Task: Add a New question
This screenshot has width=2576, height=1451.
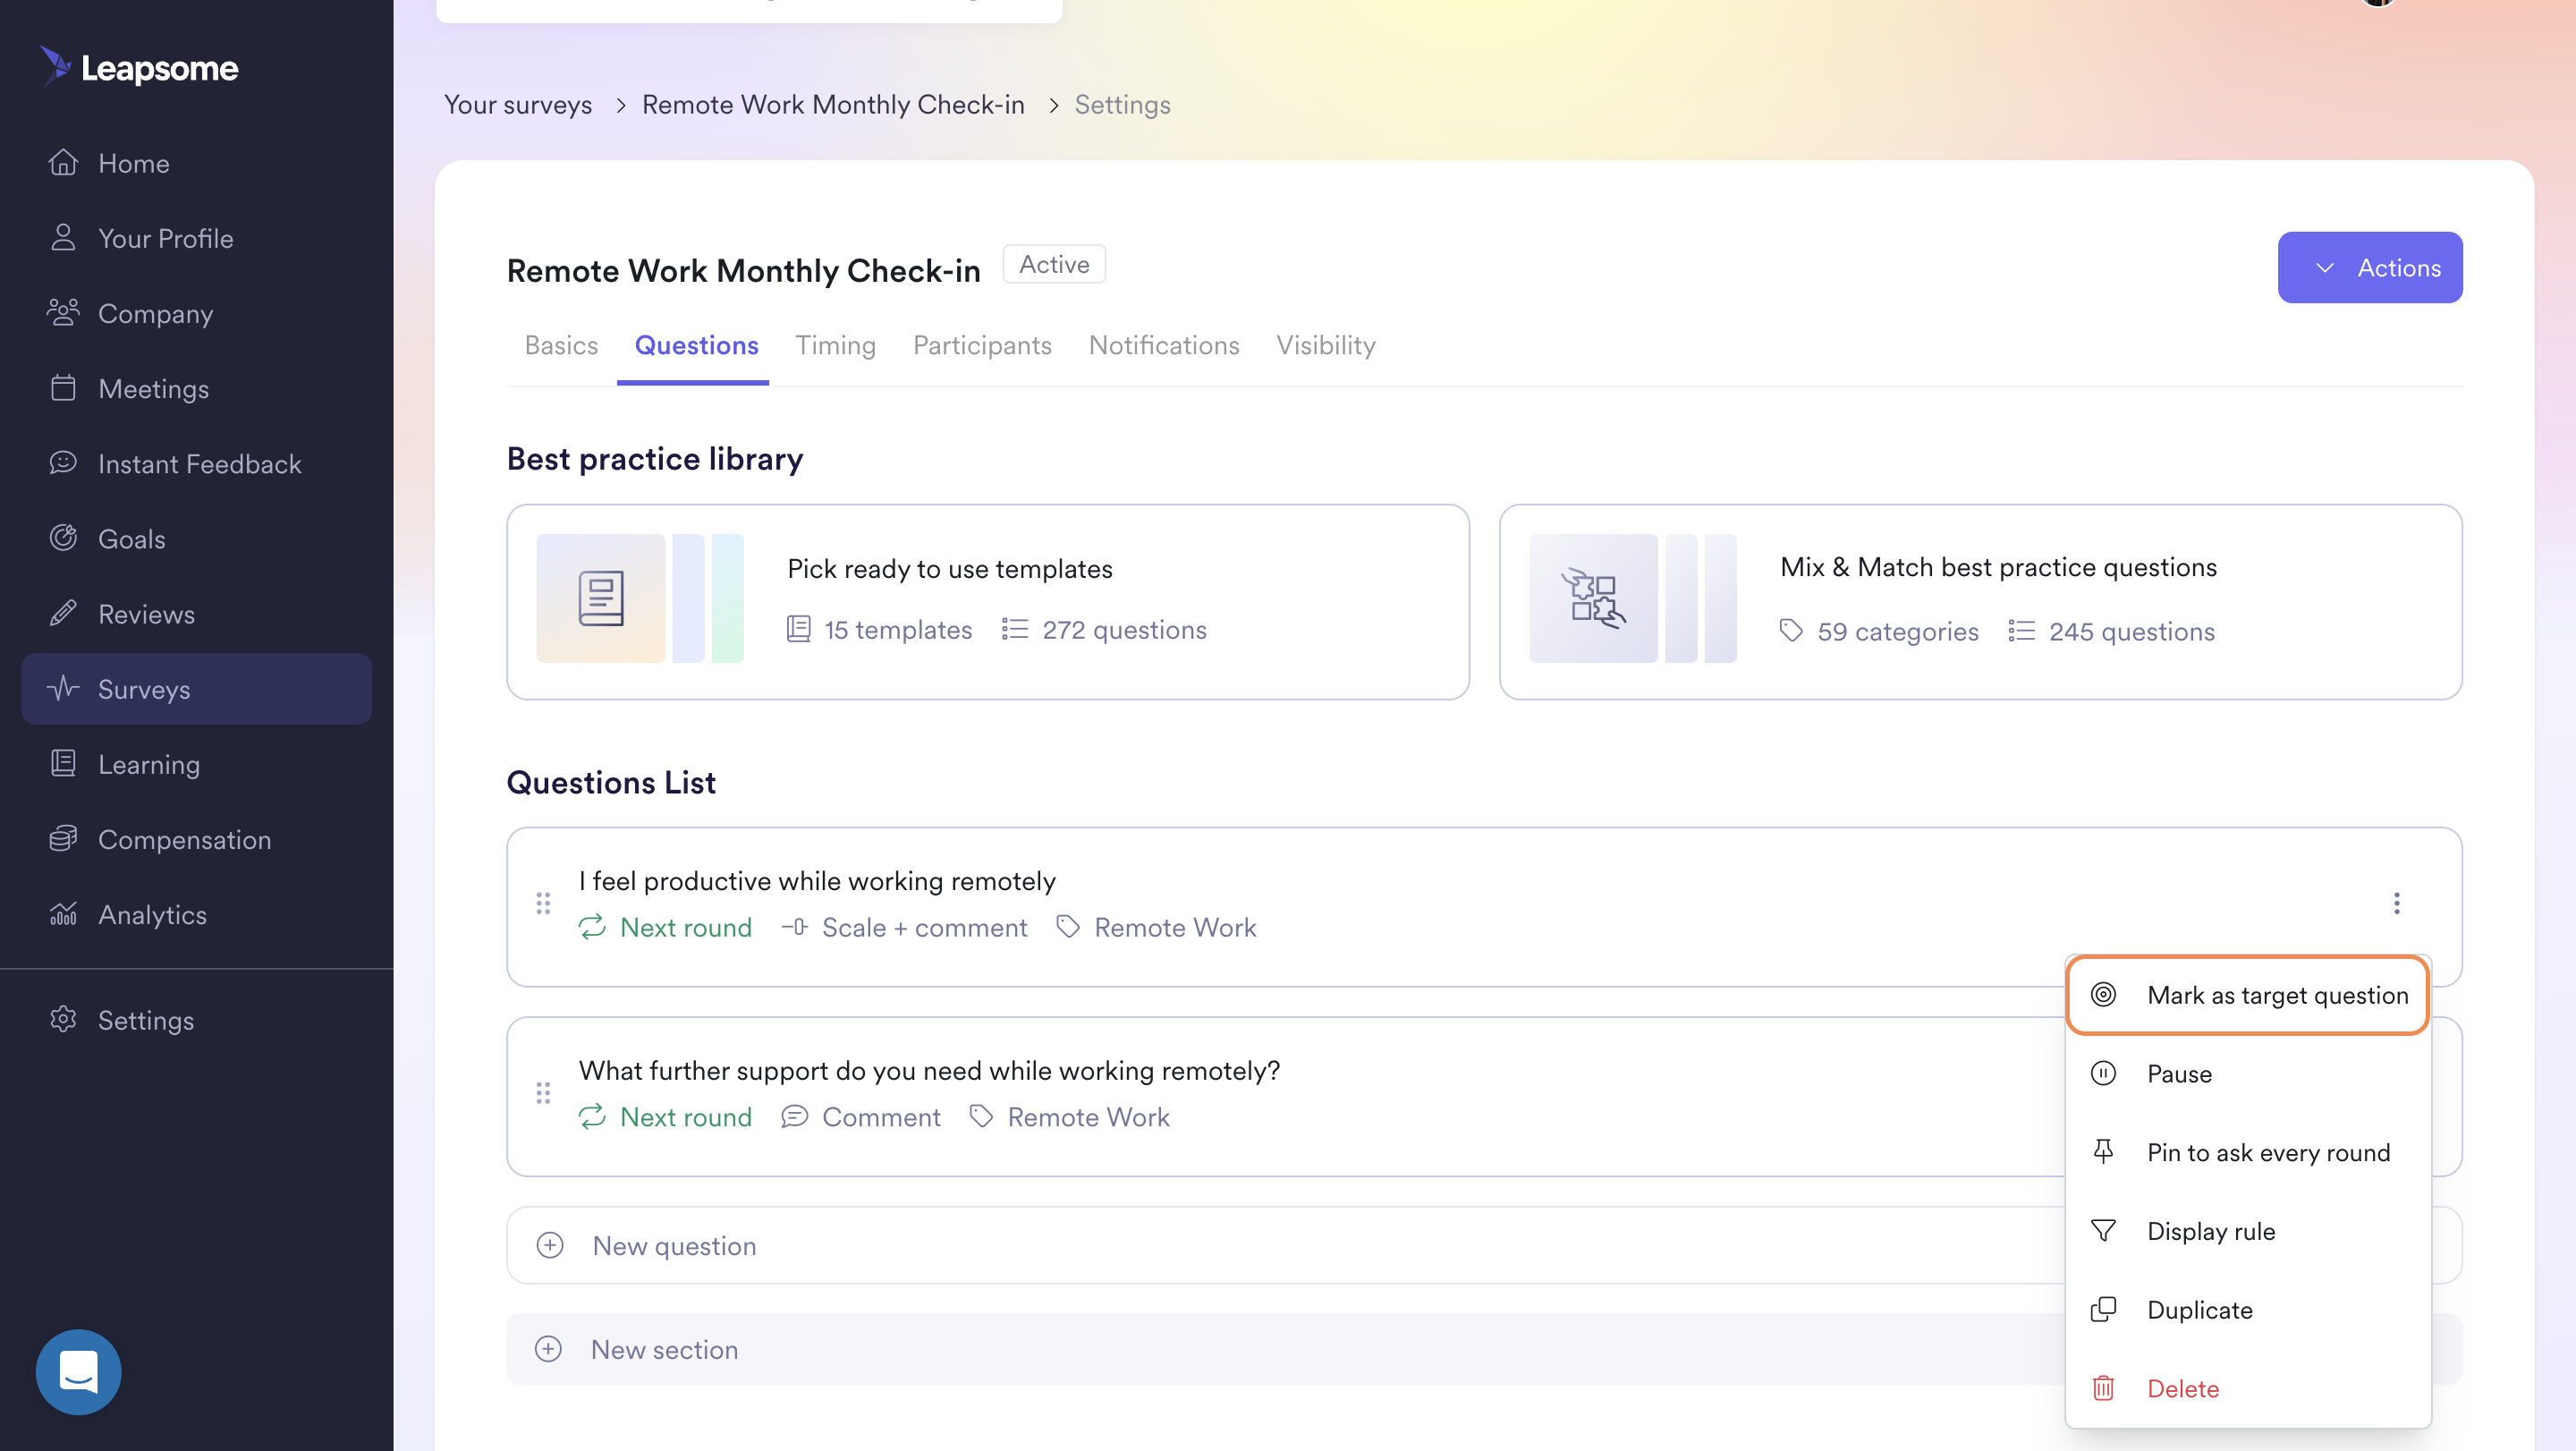Action: 1286,1245
